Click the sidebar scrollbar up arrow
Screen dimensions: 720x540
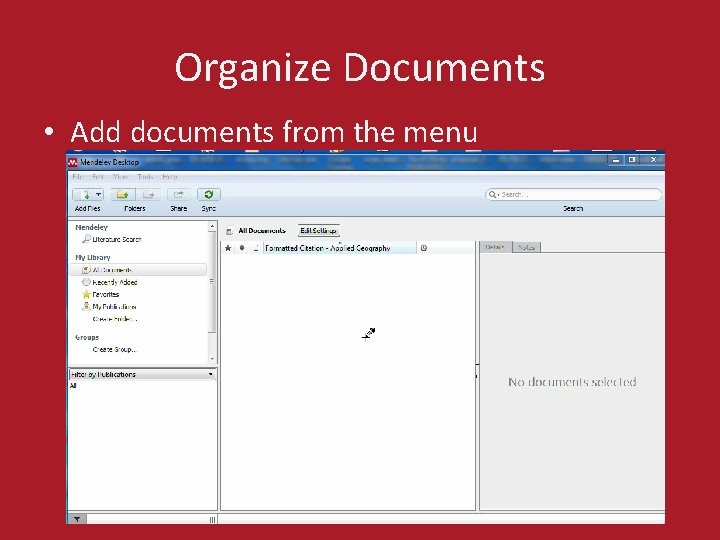[x=212, y=226]
